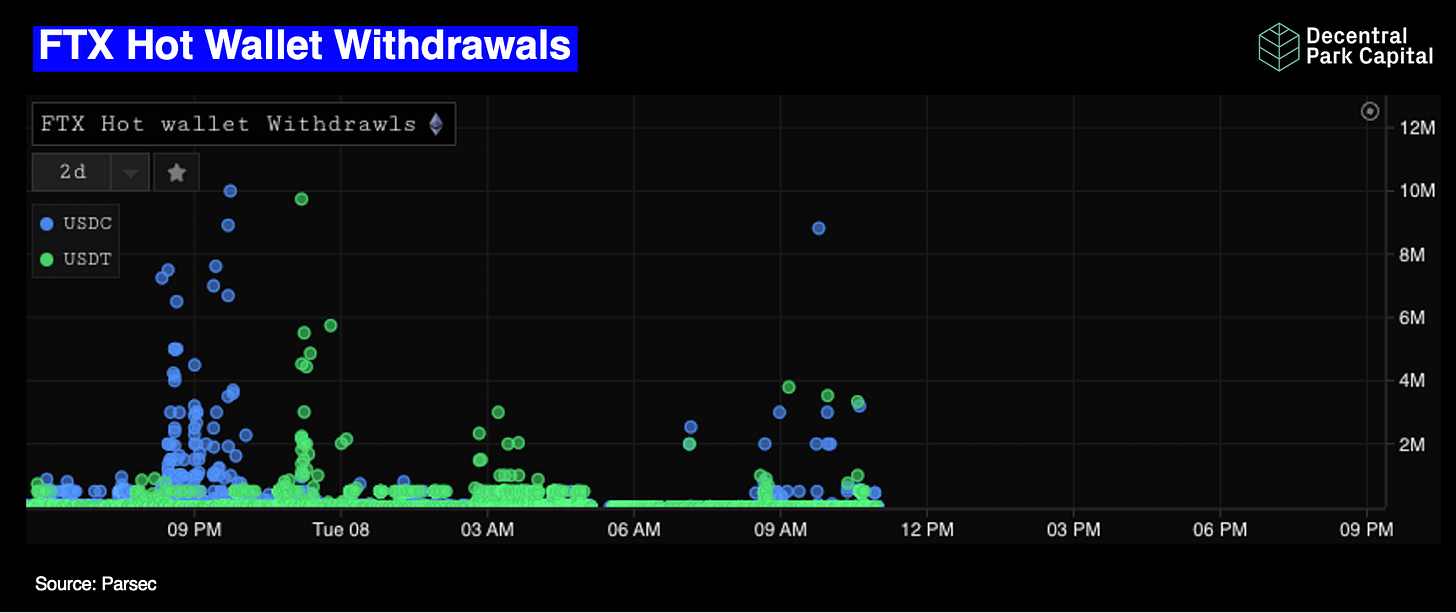Screen dimensions: 1456x613
Task: Select the FTX Hot Wallet Withdrawals heading
Action: click(x=305, y=47)
